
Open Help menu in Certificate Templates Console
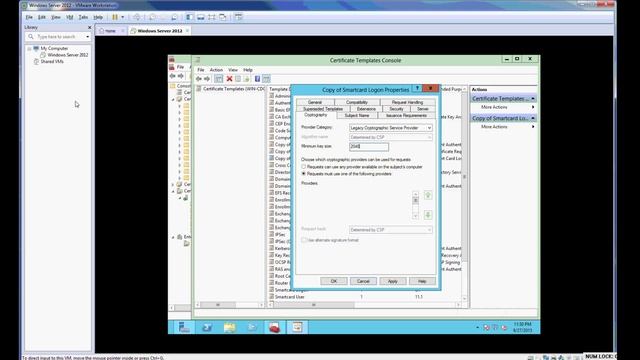coord(248,70)
